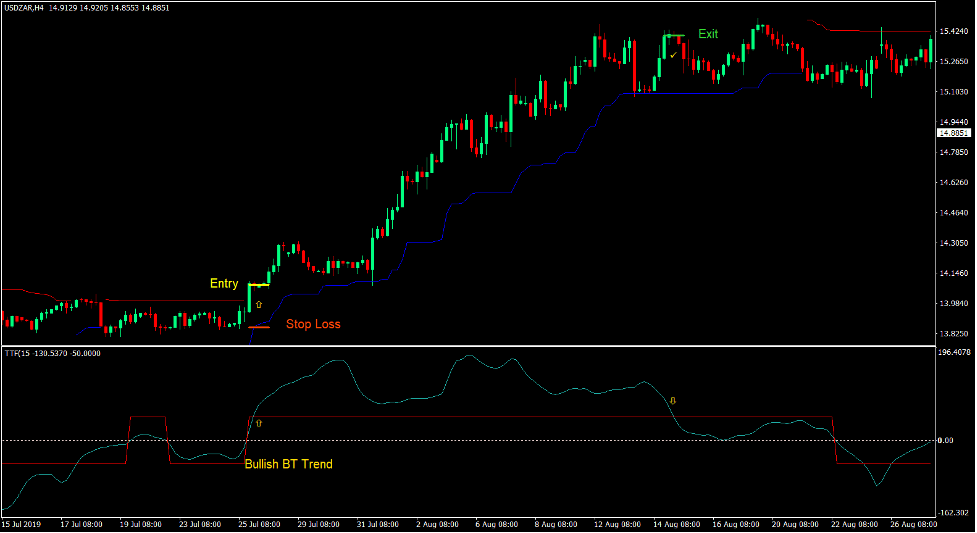Select the Bullish BT Trend label

click(288, 464)
